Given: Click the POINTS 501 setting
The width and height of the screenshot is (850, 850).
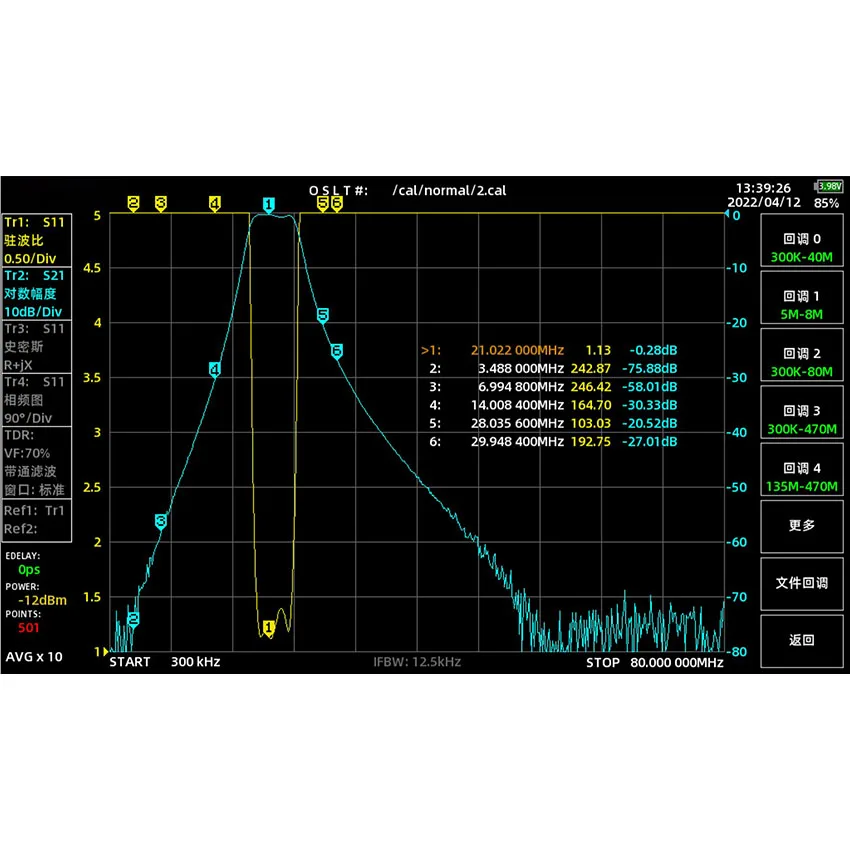Looking at the screenshot, I should click(x=28, y=628).
